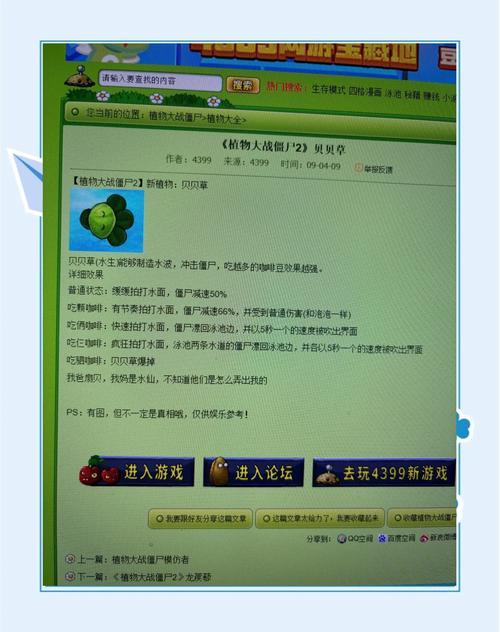Click the line starting 吃颗咖啡: 有节奏拍打水面
Screen dimensions: 500x632
(x=209, y=311)
